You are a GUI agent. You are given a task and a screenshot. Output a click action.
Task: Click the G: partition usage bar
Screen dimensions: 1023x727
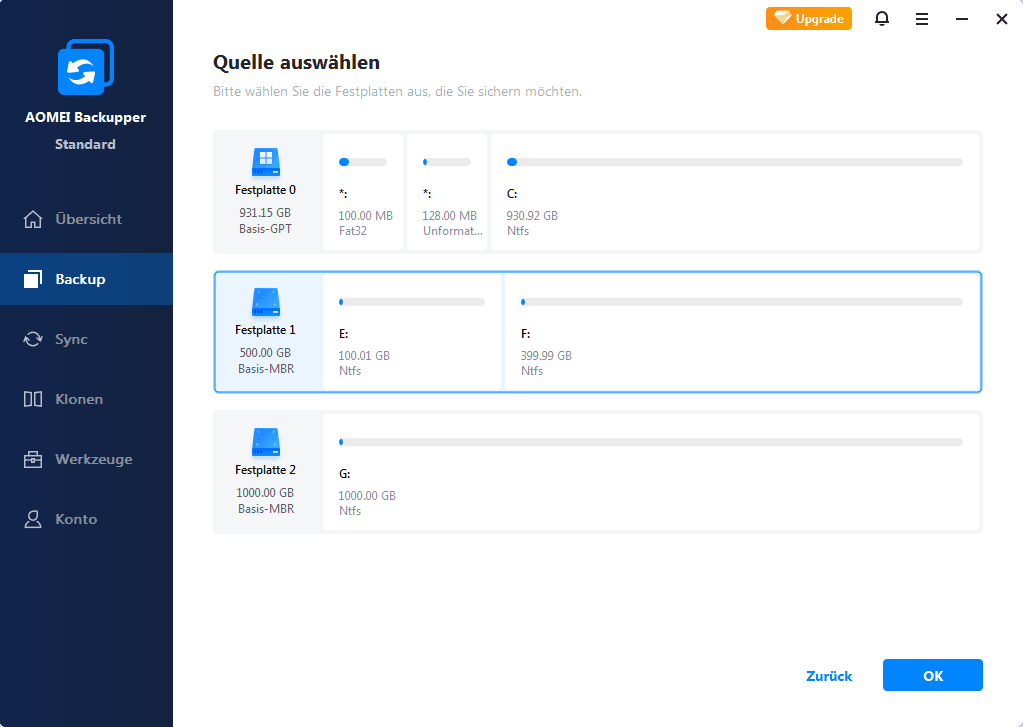[650, 441]
